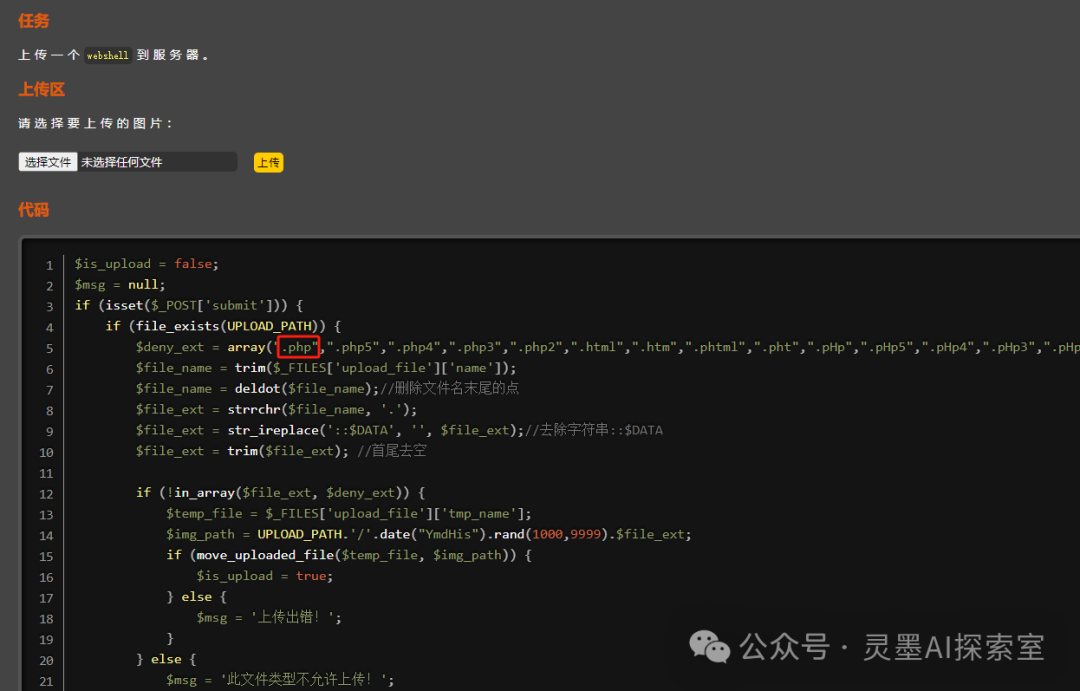Click the ".php5" string in deny_ext array
Viewport: 1080px width, 691px height.
click(x=354, y=347)
